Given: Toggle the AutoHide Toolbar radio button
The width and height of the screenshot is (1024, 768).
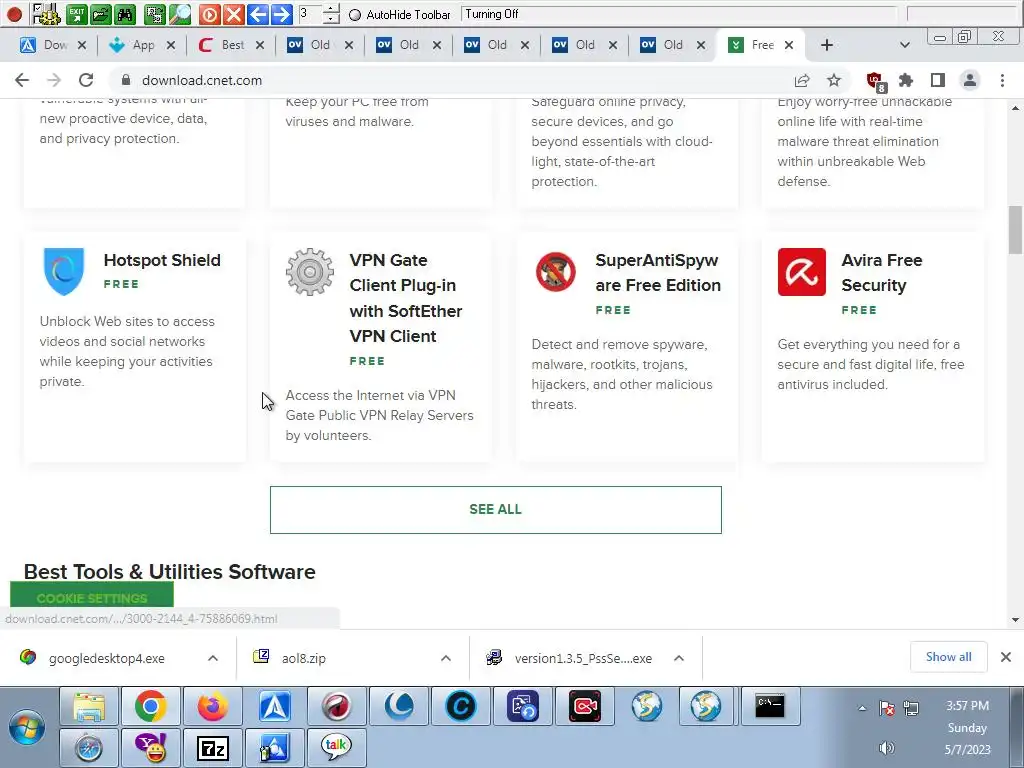Looking at the screenshot, I should point(355,14).
